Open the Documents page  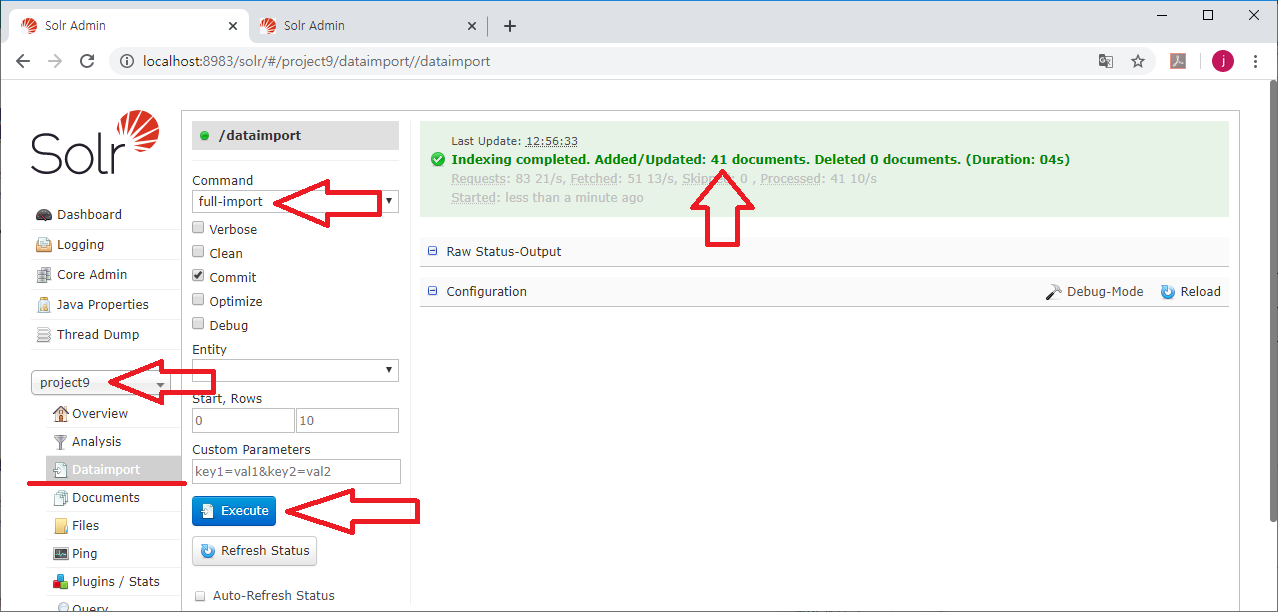(106, 497)
